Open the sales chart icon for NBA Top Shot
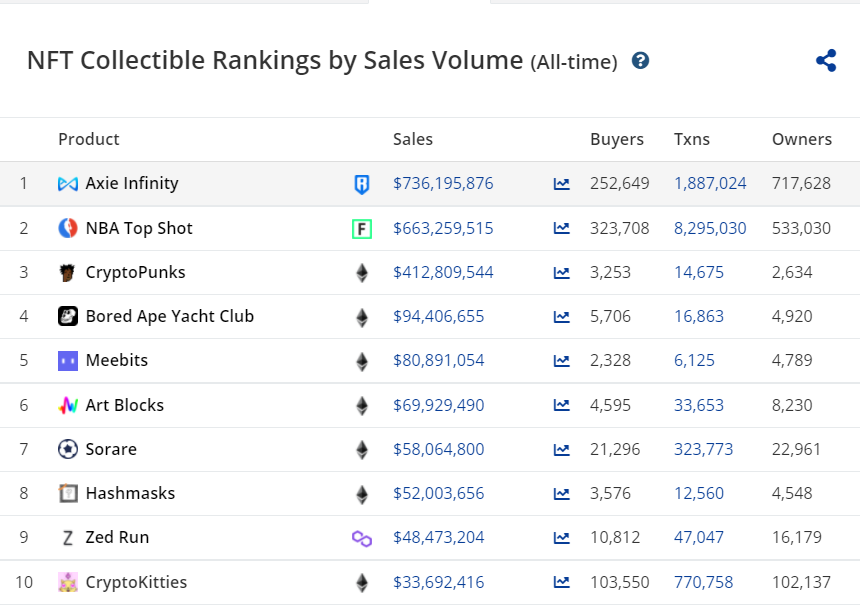860x608 pixels. 561,228
